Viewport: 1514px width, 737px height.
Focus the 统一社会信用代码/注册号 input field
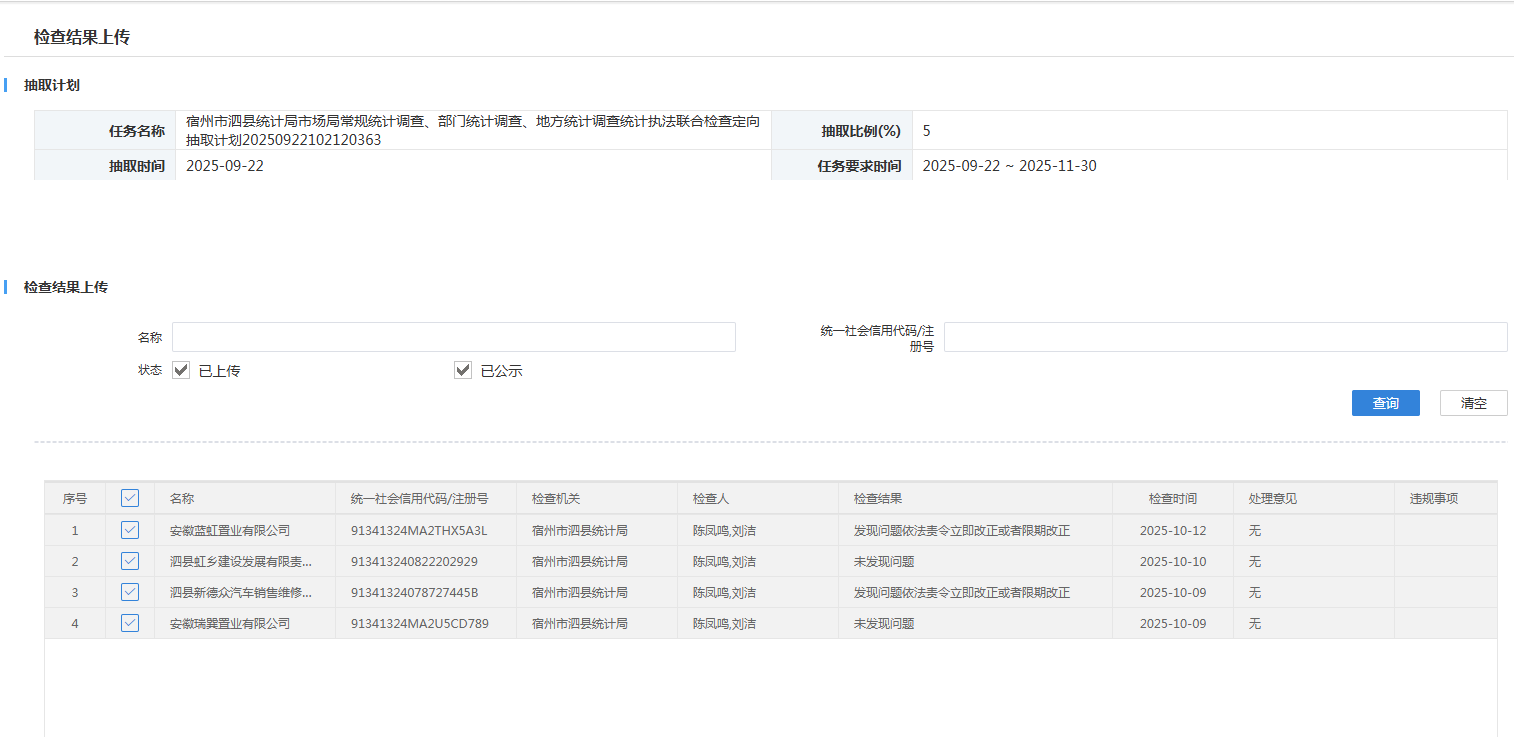(x=1225, y=337)
